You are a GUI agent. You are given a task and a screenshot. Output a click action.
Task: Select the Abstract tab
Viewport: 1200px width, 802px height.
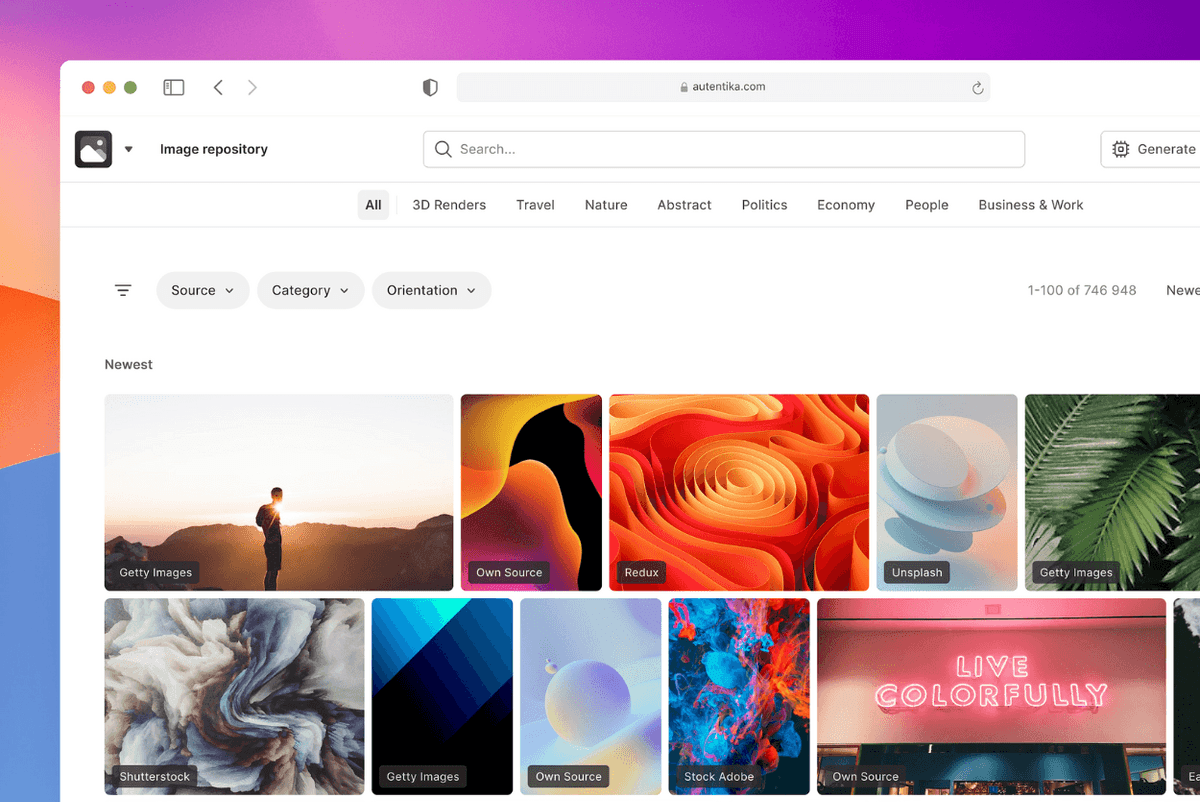(684, 205)
